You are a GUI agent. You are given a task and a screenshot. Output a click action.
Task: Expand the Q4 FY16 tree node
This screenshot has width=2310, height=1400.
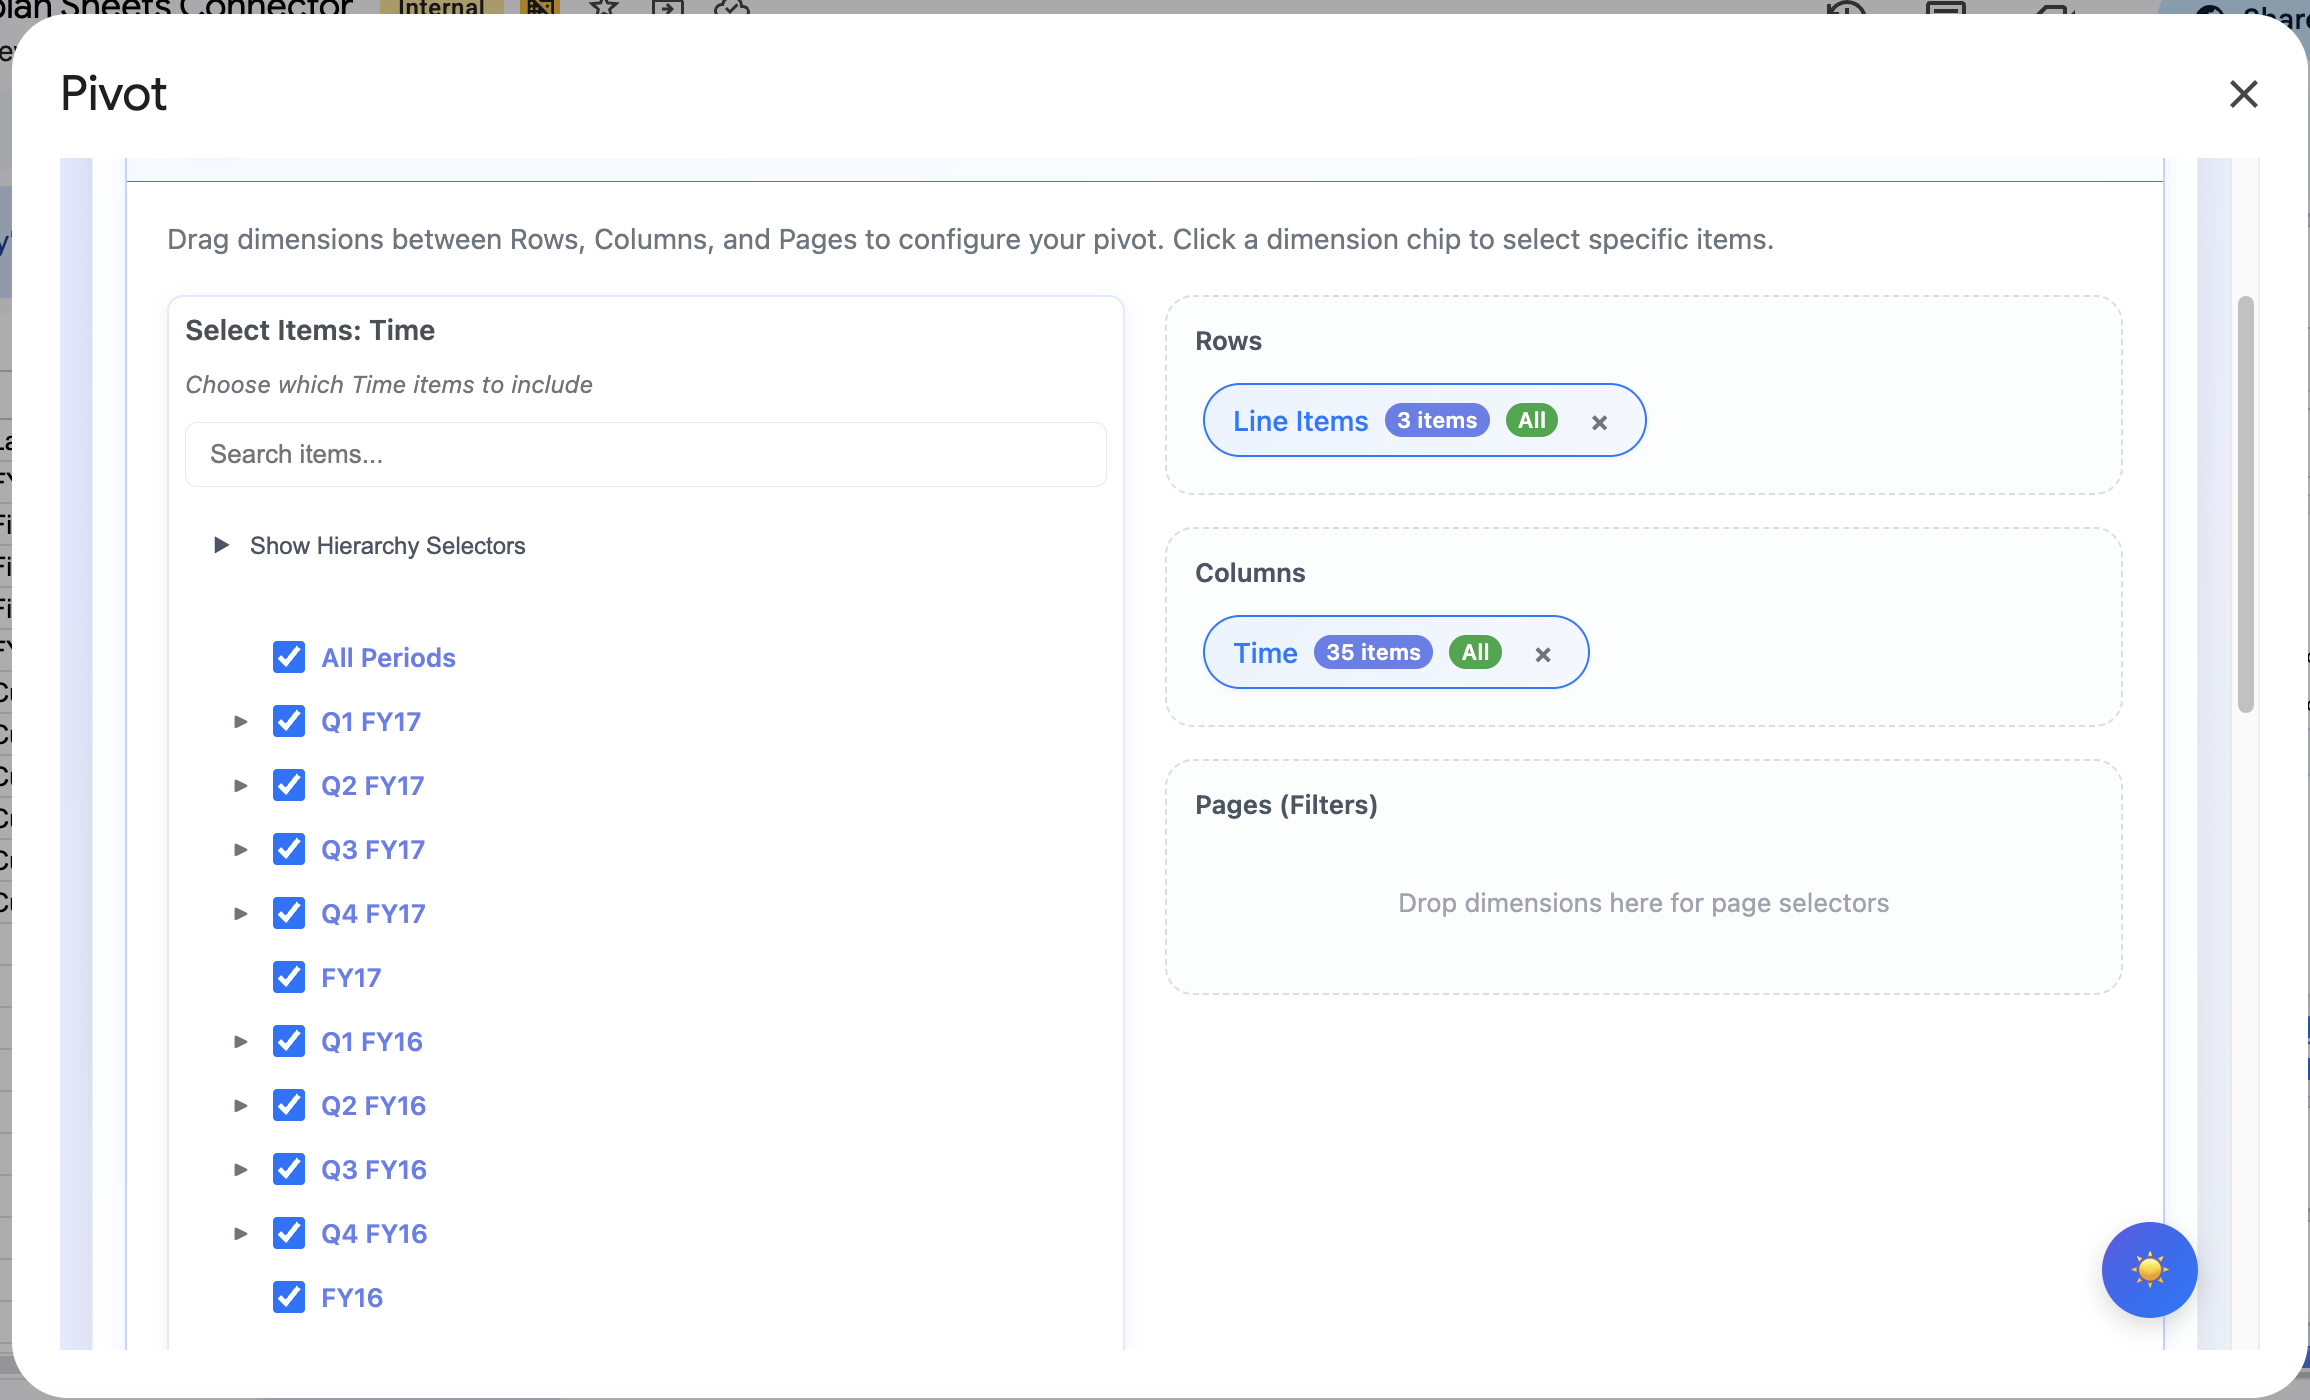tap(239, 1232)
